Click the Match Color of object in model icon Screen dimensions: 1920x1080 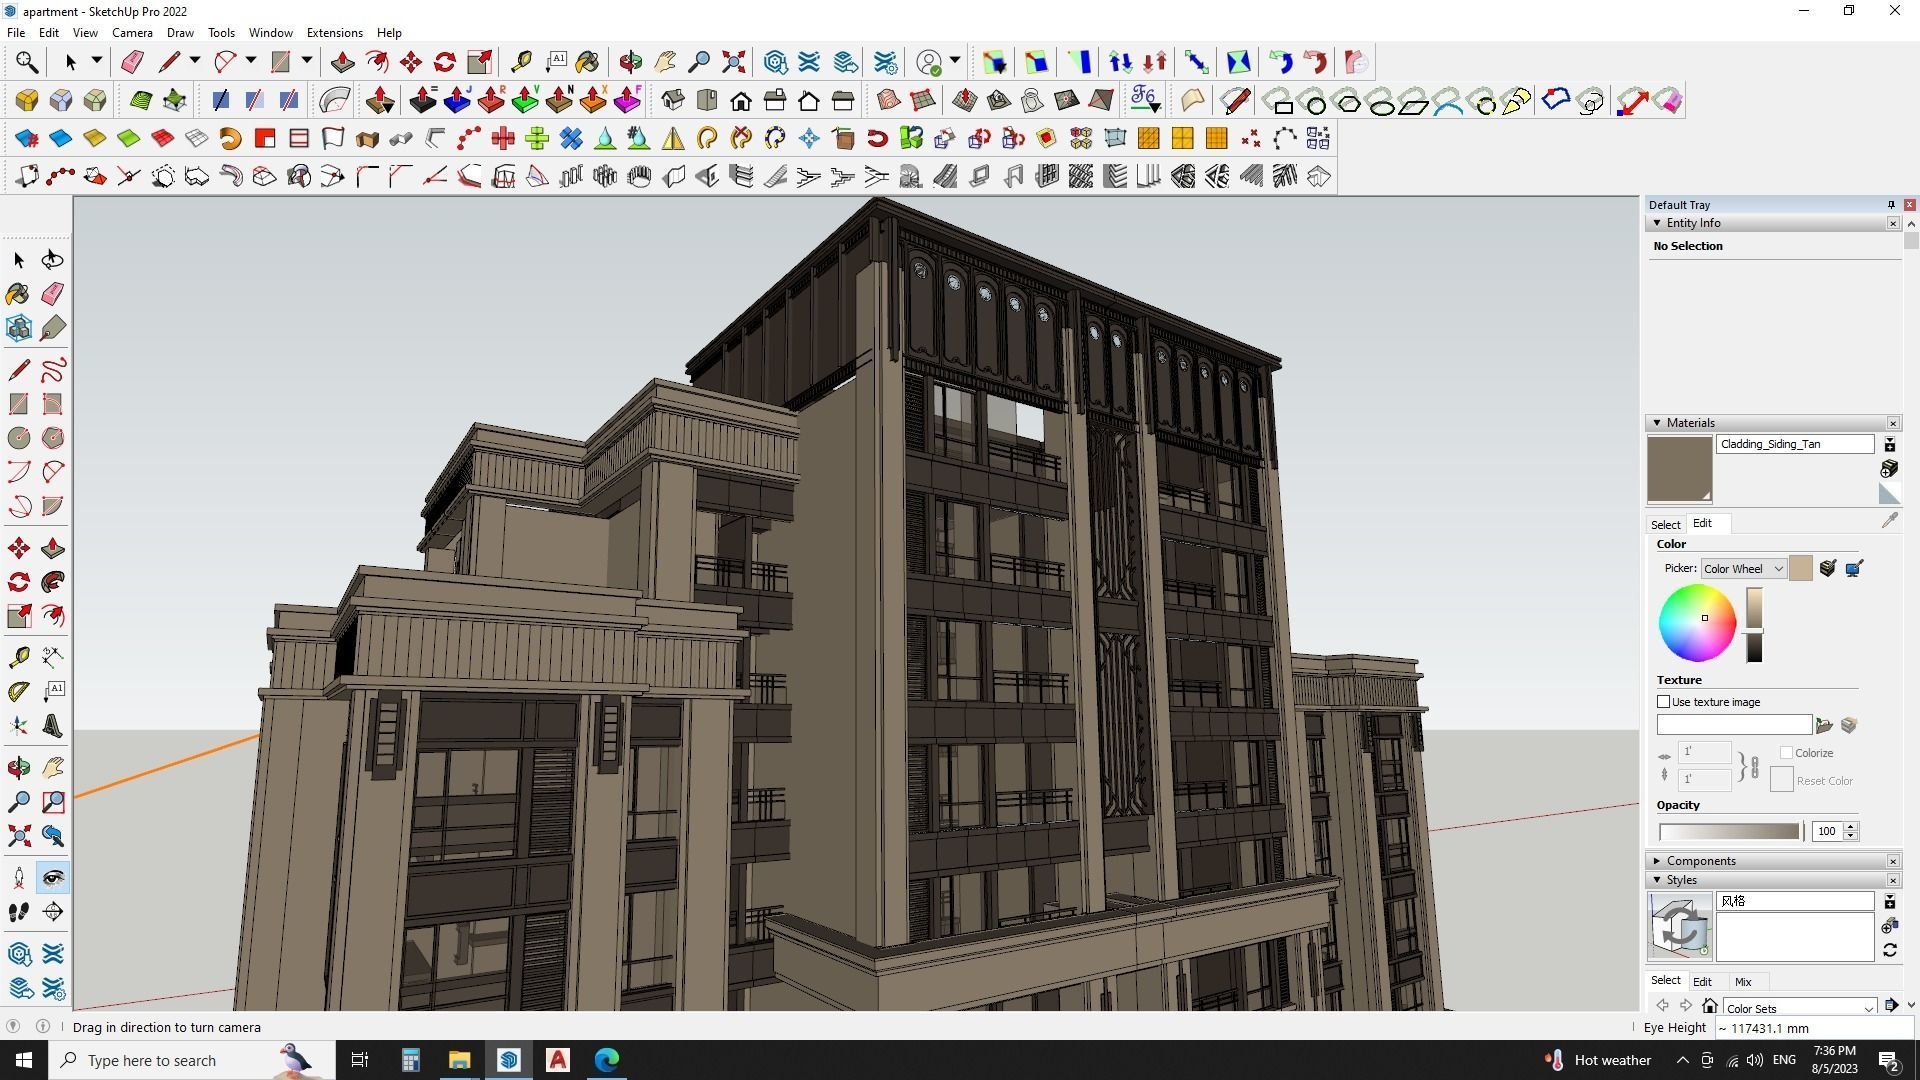click(x=1828, y=568)
